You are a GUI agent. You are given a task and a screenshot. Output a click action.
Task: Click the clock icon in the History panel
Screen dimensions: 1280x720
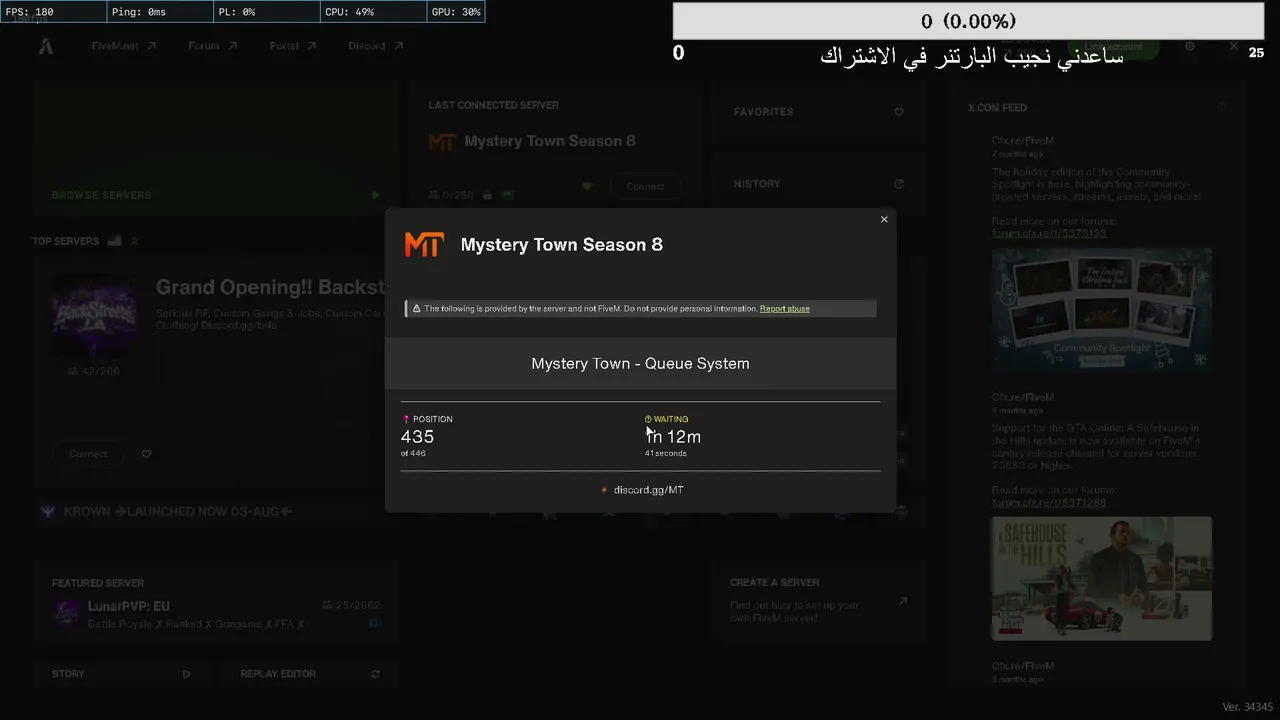click(x=899, y=184)
